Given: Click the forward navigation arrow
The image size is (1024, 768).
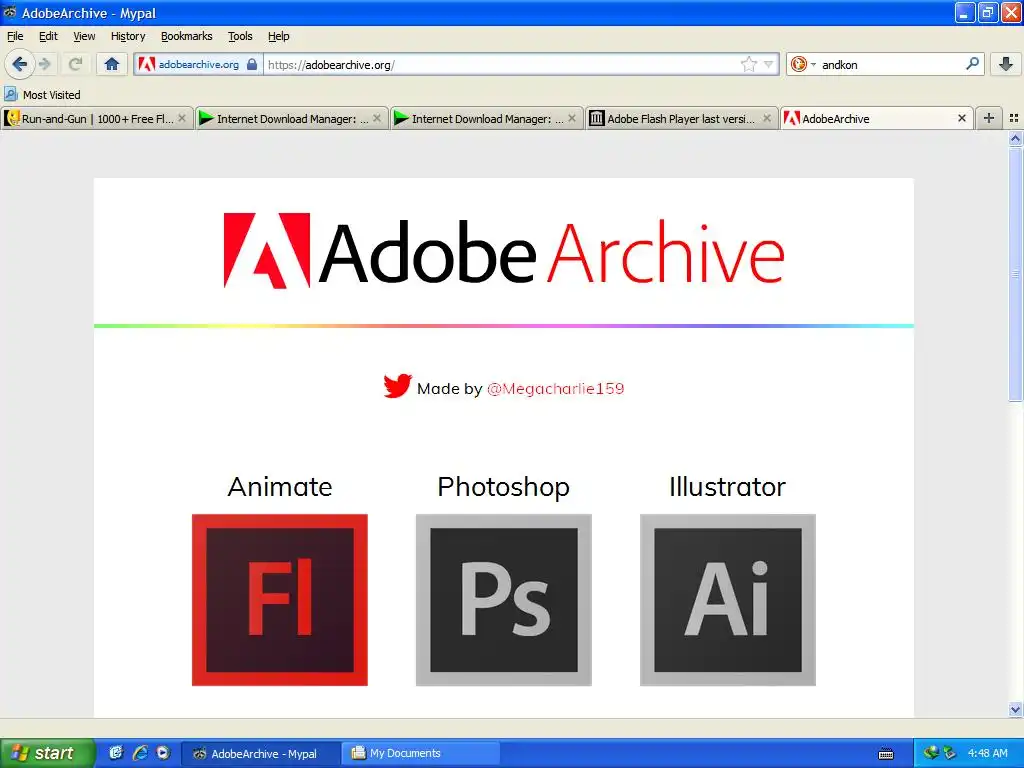Looking at the screenshot, I should [x=44, y=64].
